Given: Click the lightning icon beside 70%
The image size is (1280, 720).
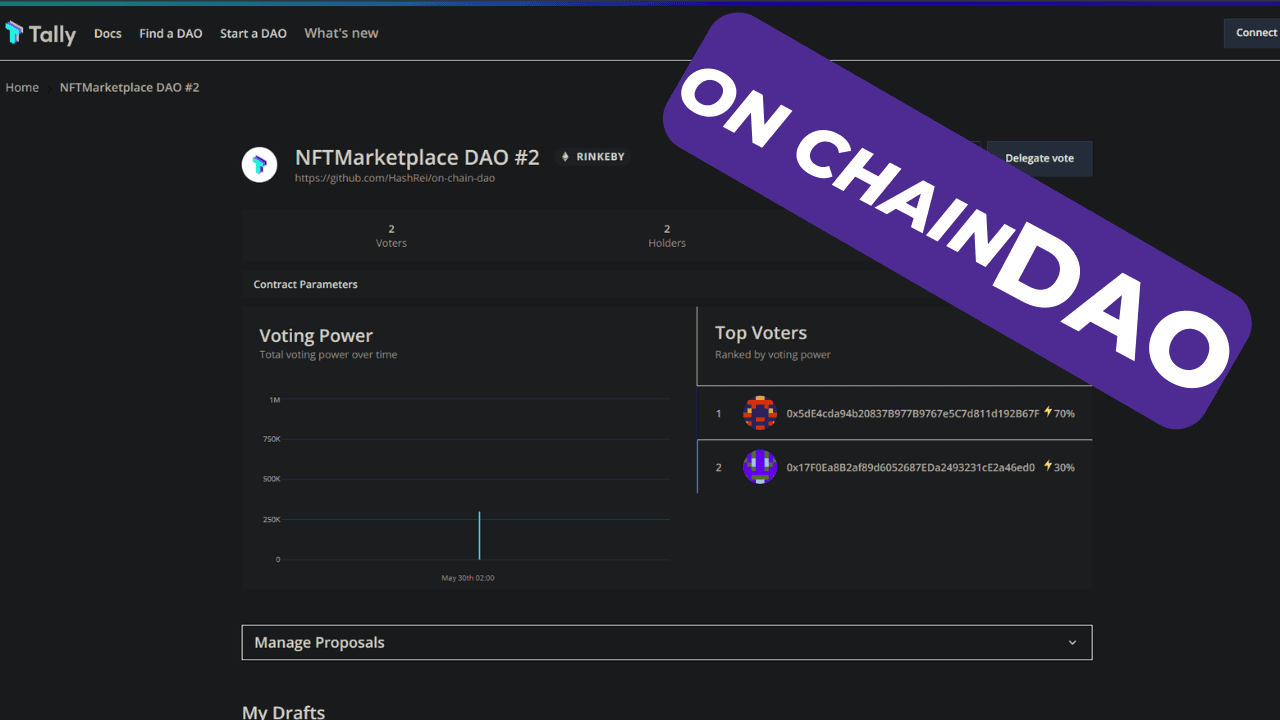Looking at the screenshot, I should (x=1048, y=412).
